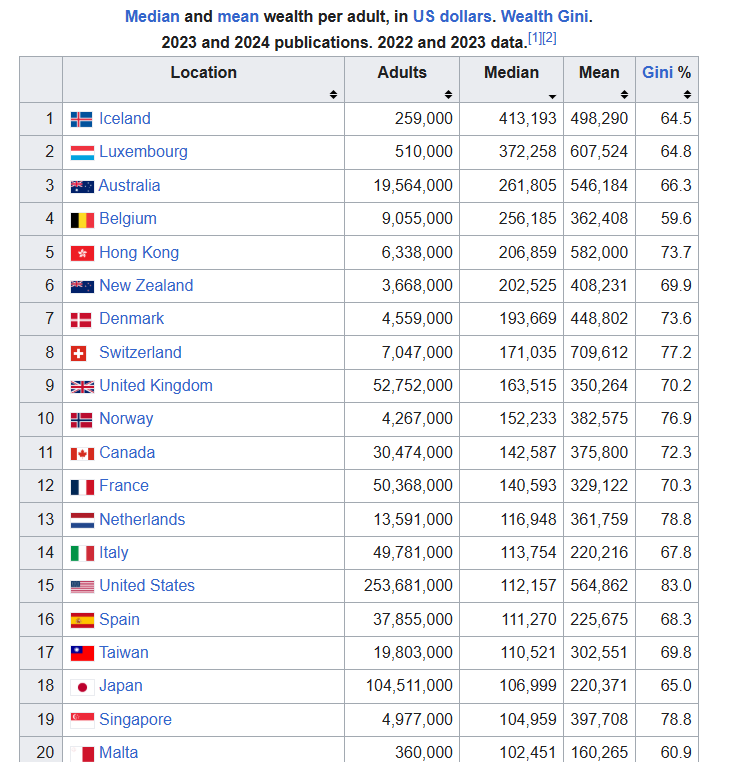Click the Switzerland flag icon
Viewport: 736px width, 762px height.
pyautogui.click(x=78, y=353)
